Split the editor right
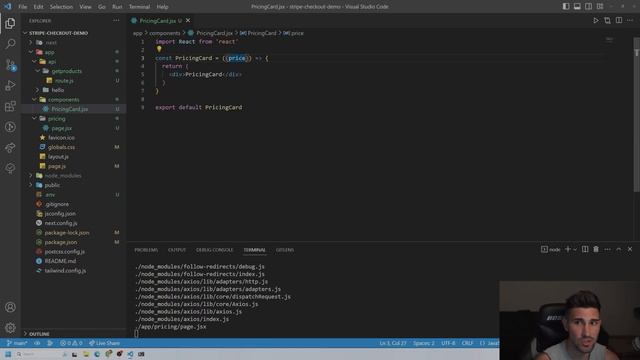 pyautogui.click(x=619, y=20)
